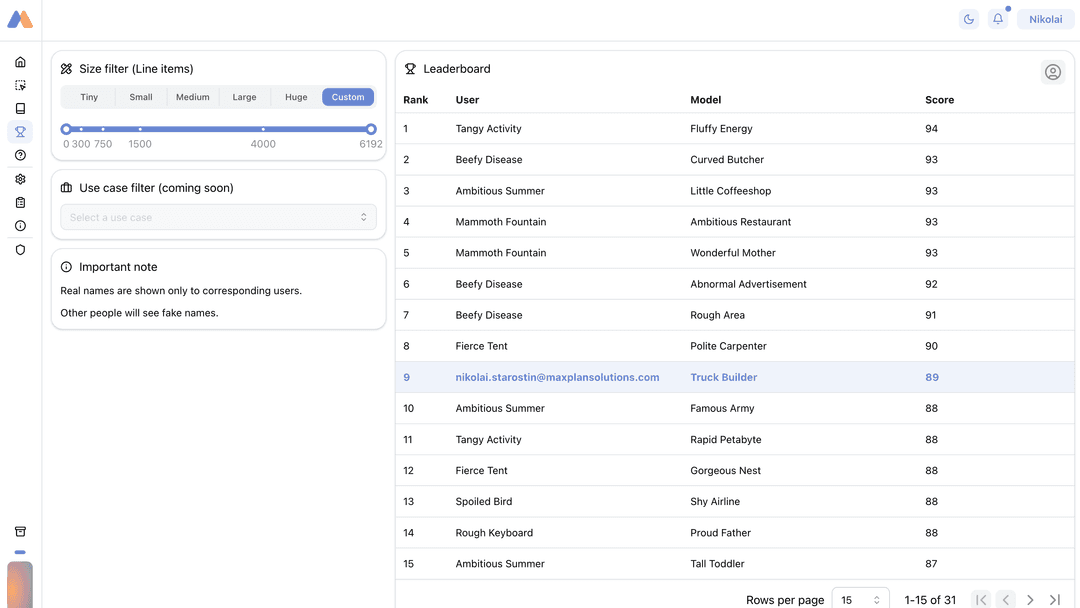Click the briefcase icon beside Use case filter
This screenshot has width=1080, height=608.
coord(66,188)
